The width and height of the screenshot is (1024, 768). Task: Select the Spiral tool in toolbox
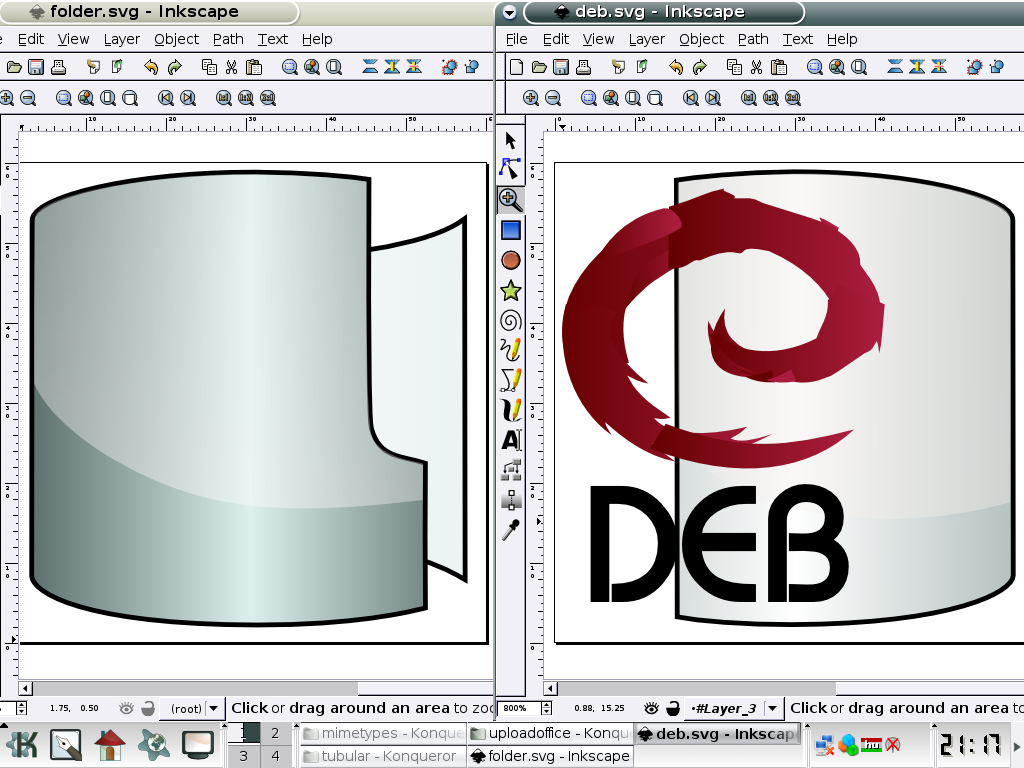click(x=511, y=321)
